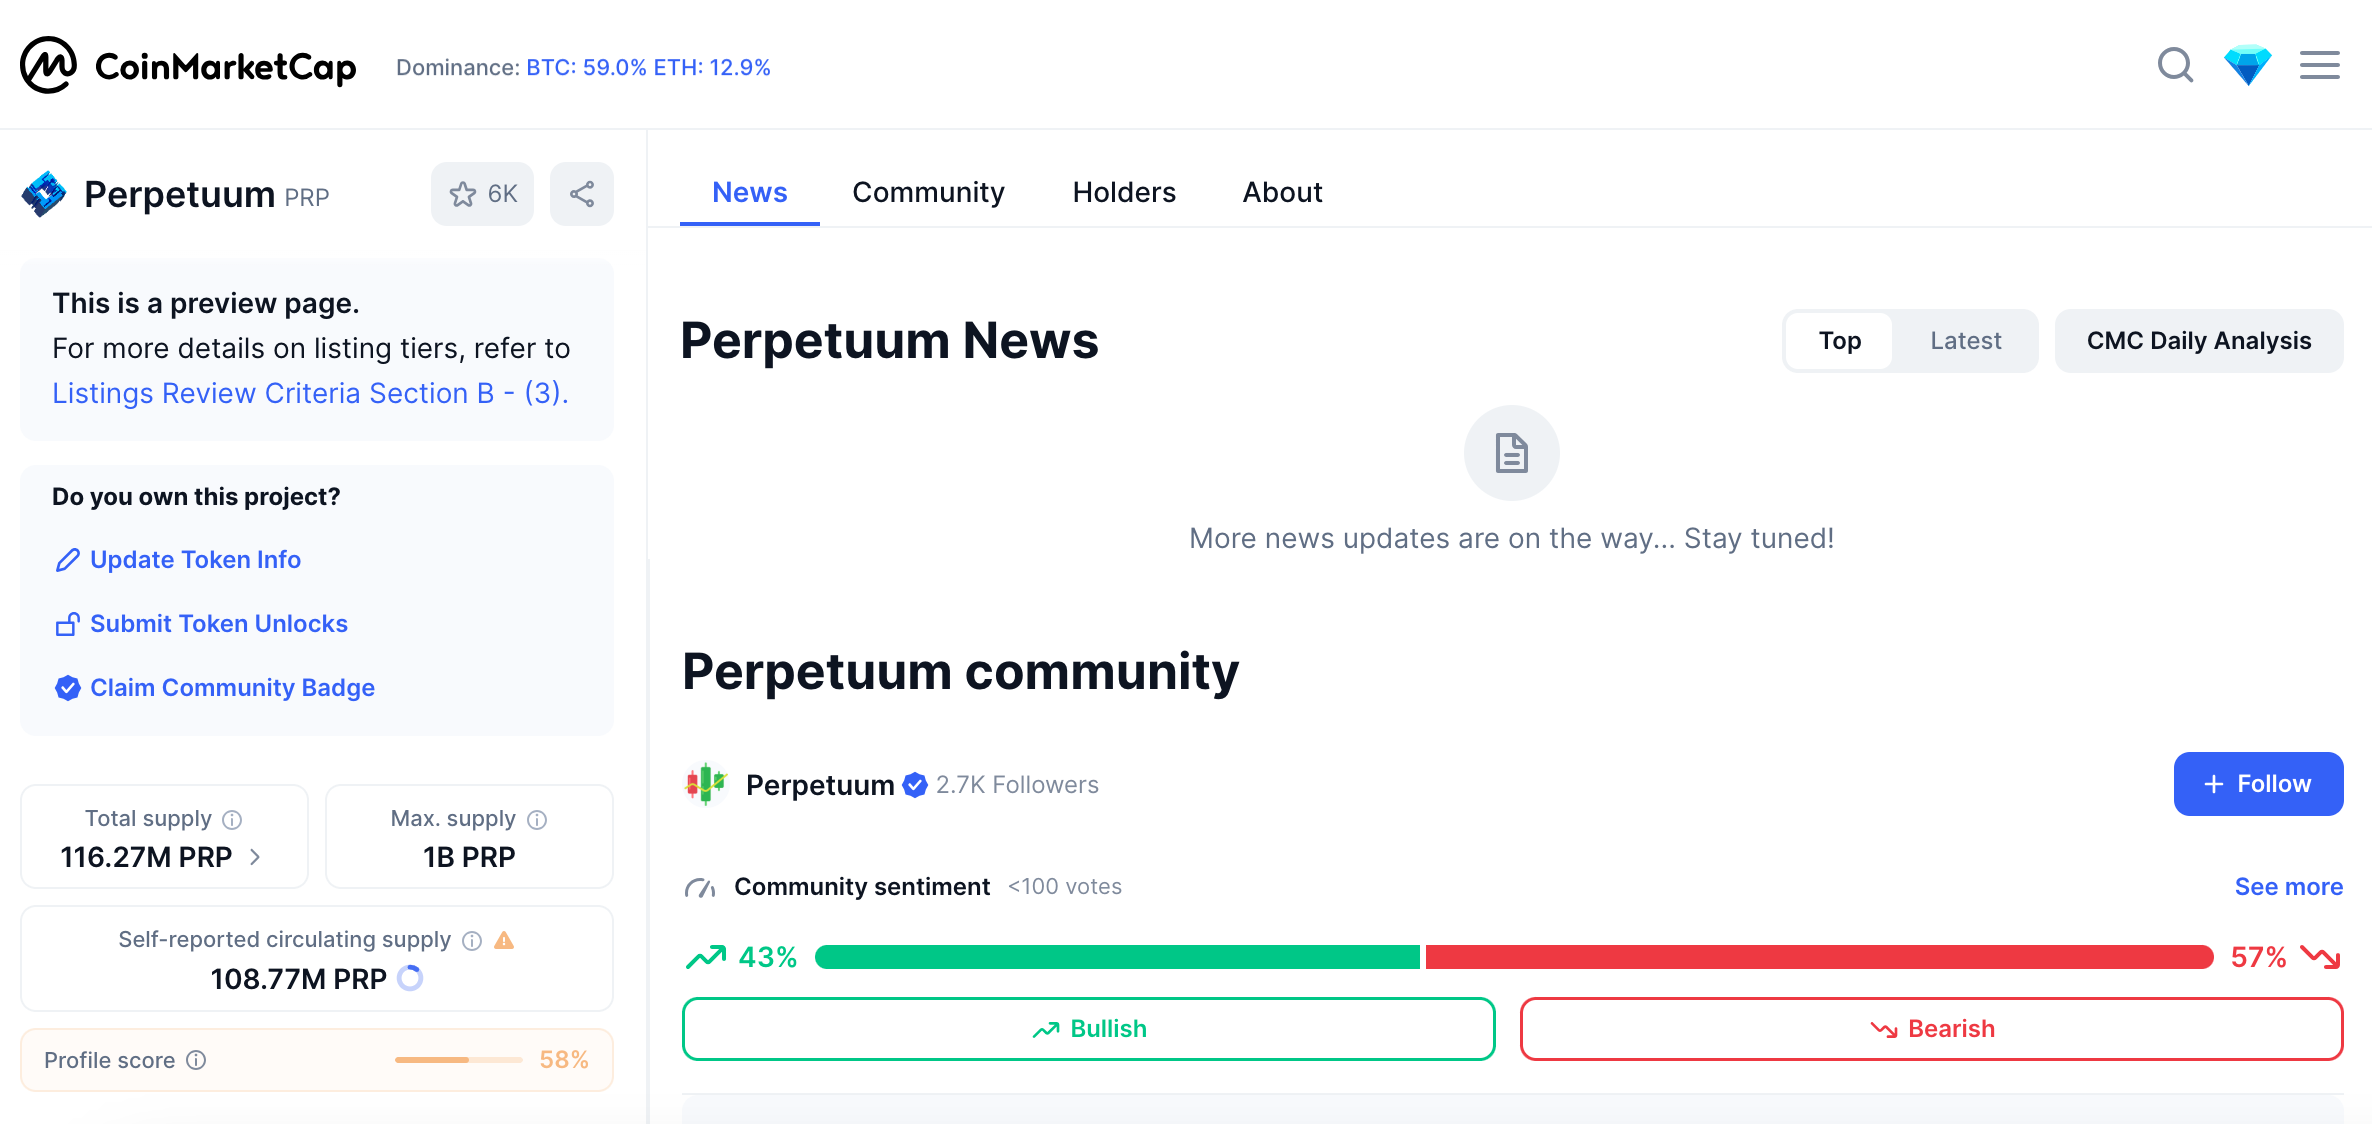Switch to the Community tab
This screenshot has height=1124, width=2372.
point(928,192)
